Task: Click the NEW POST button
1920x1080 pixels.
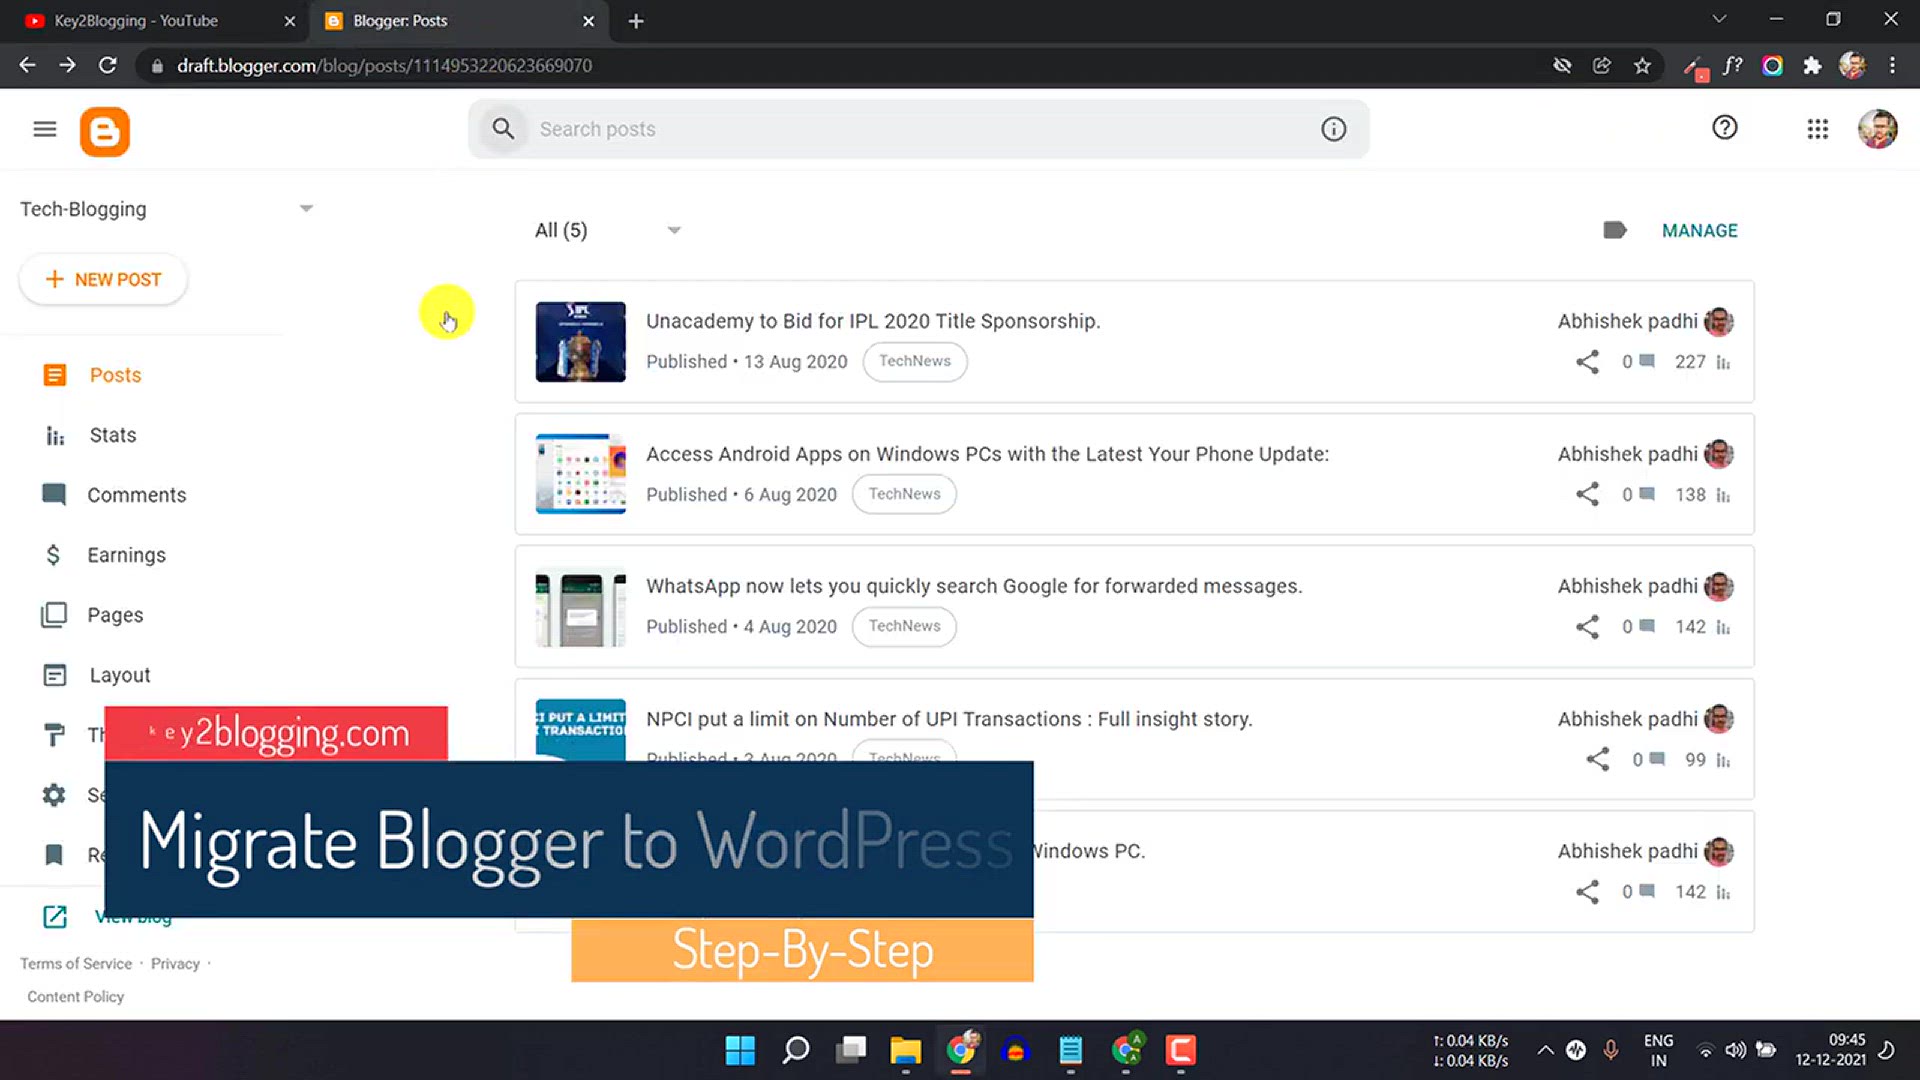Action: tap(103, 280)
